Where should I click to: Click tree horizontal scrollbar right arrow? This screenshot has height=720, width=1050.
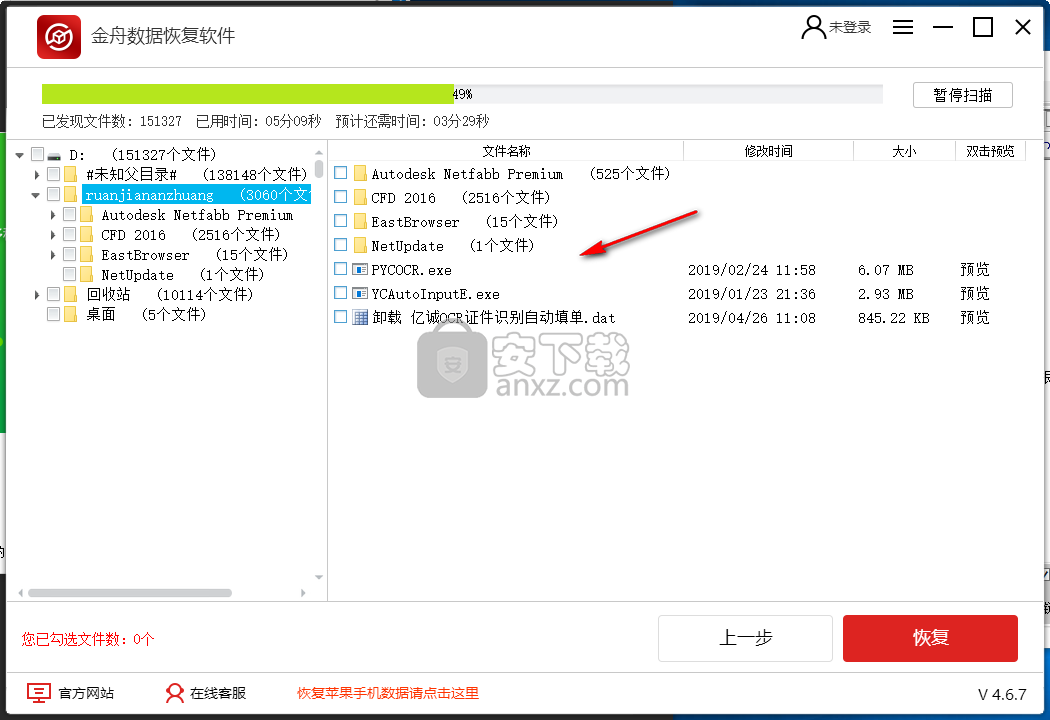(x=303, y=593)
